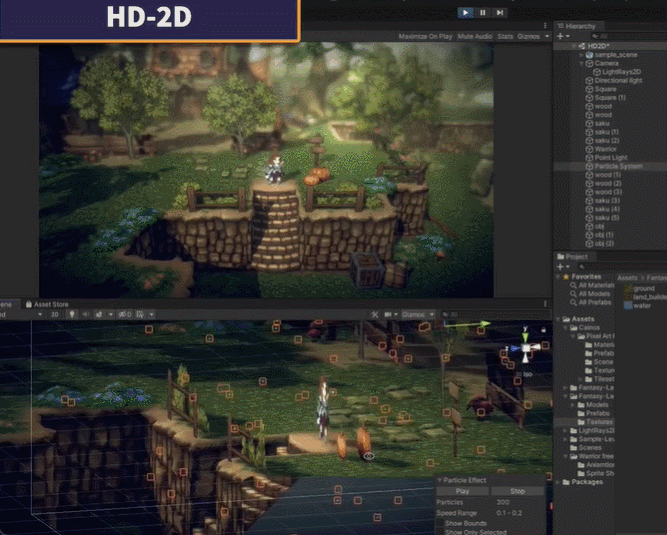The image size is (667, 535).
Task: Enable the Show Bounds checkbox
Action: (x=440, y=522)
